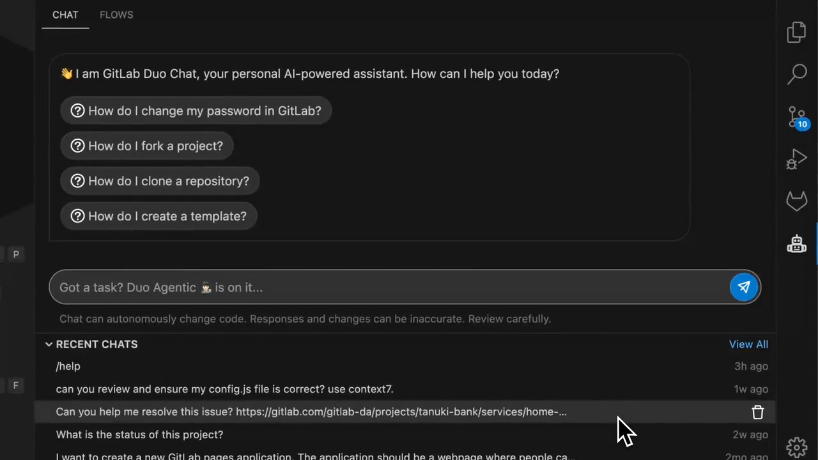The height and width of the screenshot is (460, 818).
Task: Open the GitLab tanuki icon
Action: [797, 201]
